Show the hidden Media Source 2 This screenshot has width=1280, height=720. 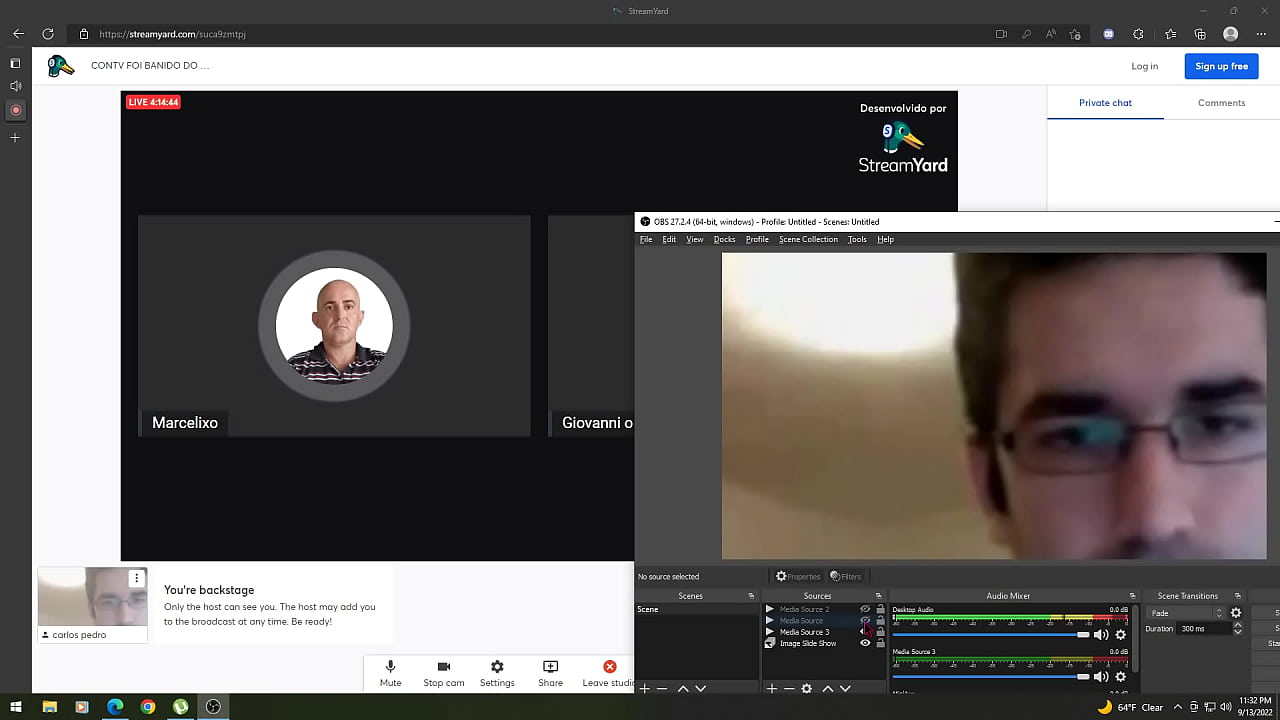[x=864, y=609]
